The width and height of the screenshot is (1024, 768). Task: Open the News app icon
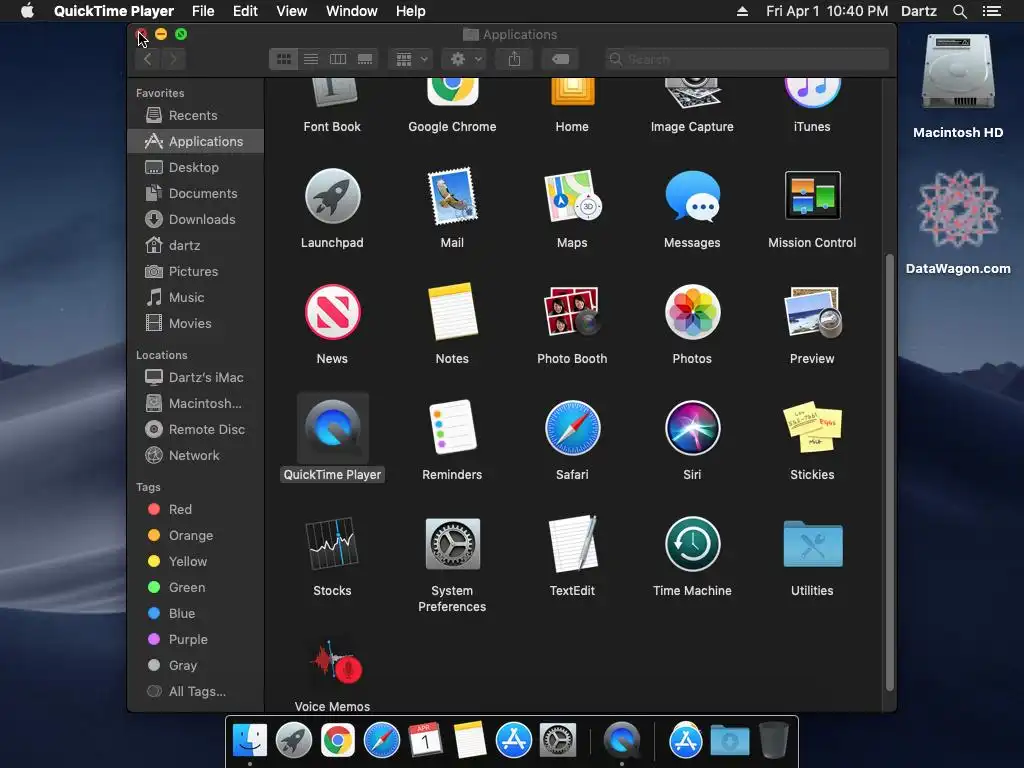click(x=332, y=312)
